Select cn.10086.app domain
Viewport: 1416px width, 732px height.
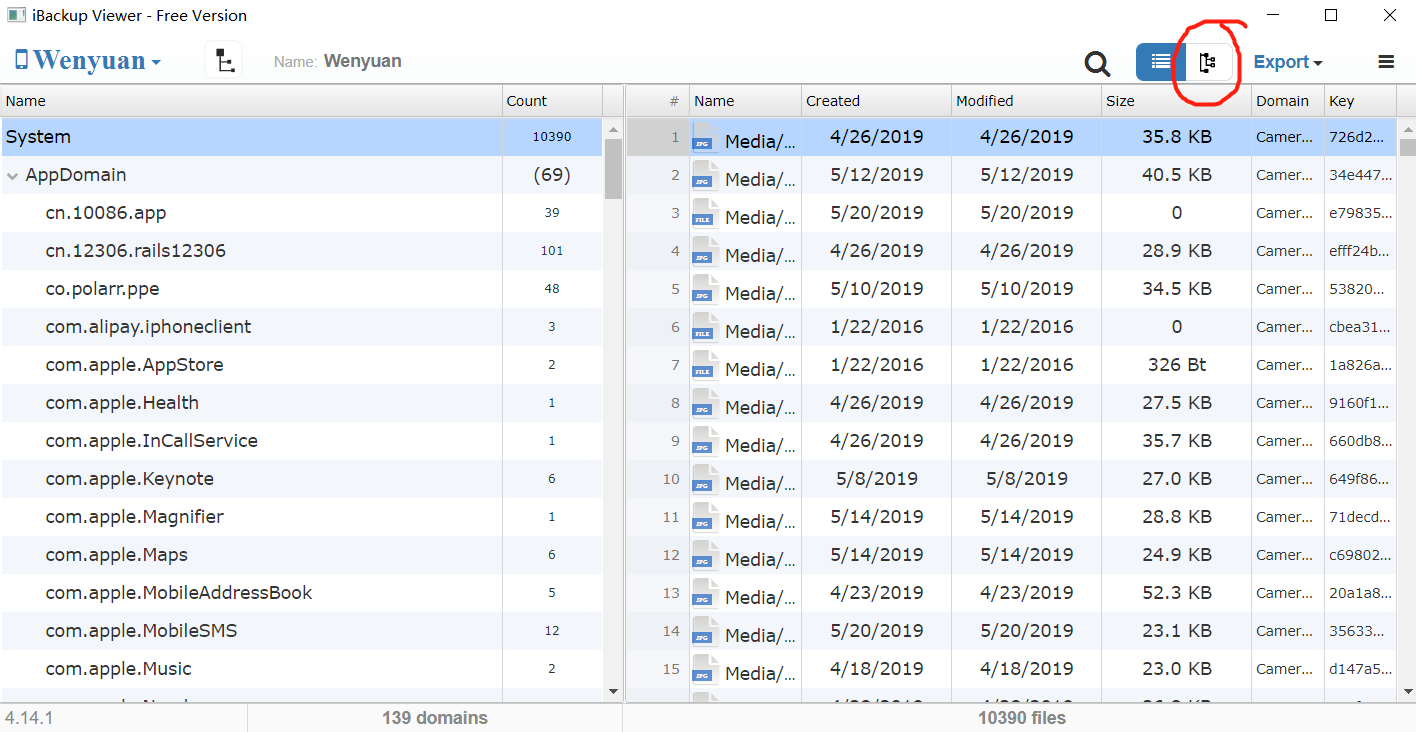coord(301,213)
